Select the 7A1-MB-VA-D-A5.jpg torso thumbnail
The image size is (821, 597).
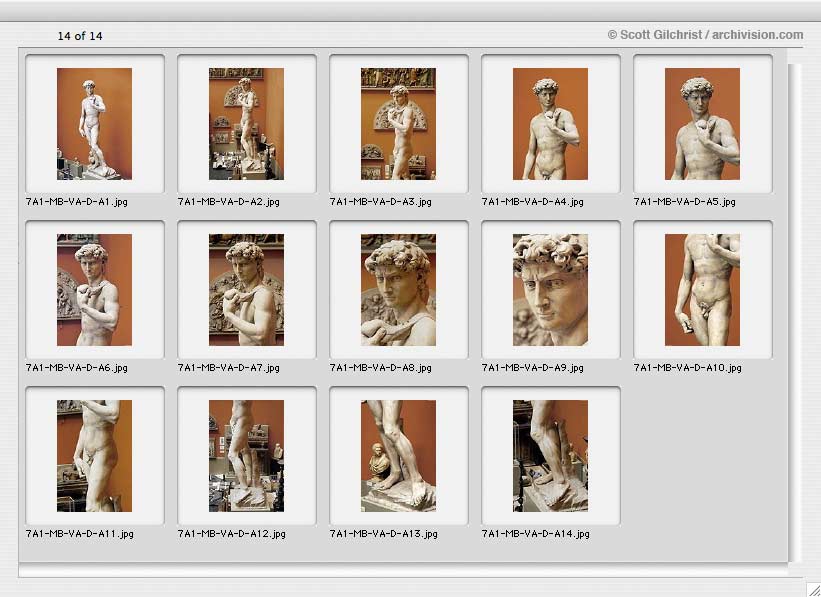pos(702,124)
